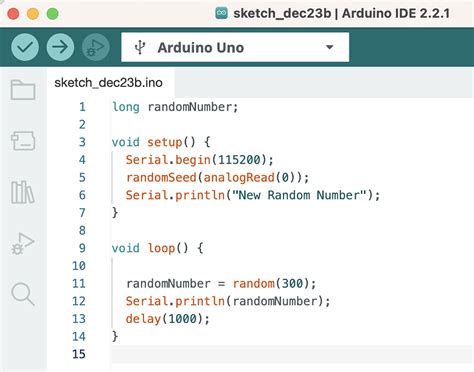Close the window with the red button

click(13, 14)
